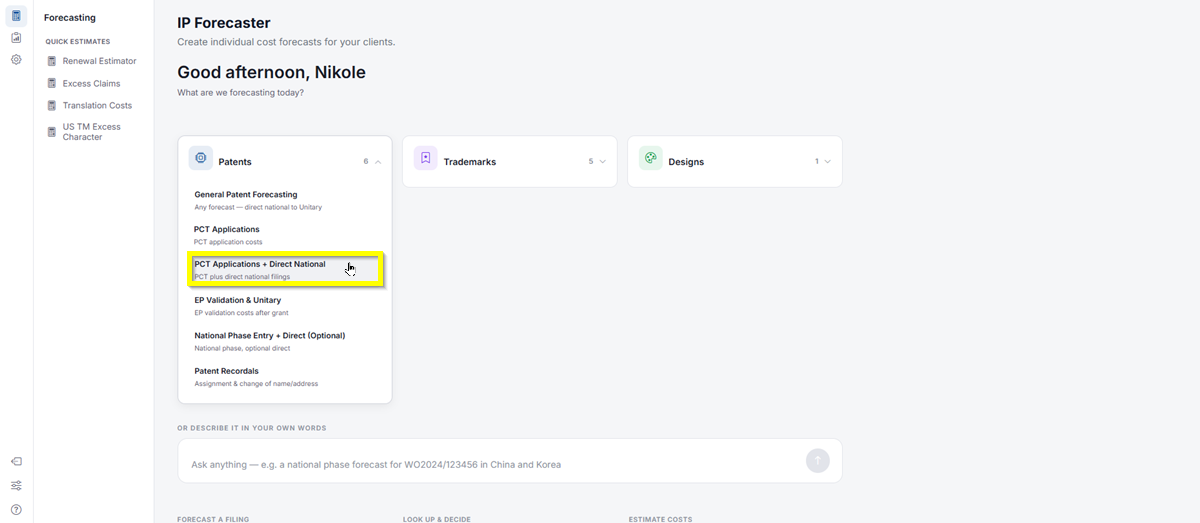Click the Renewal Estimator calculator icon
Viewport: 1200px width, 523px height.
click(52, 61)
